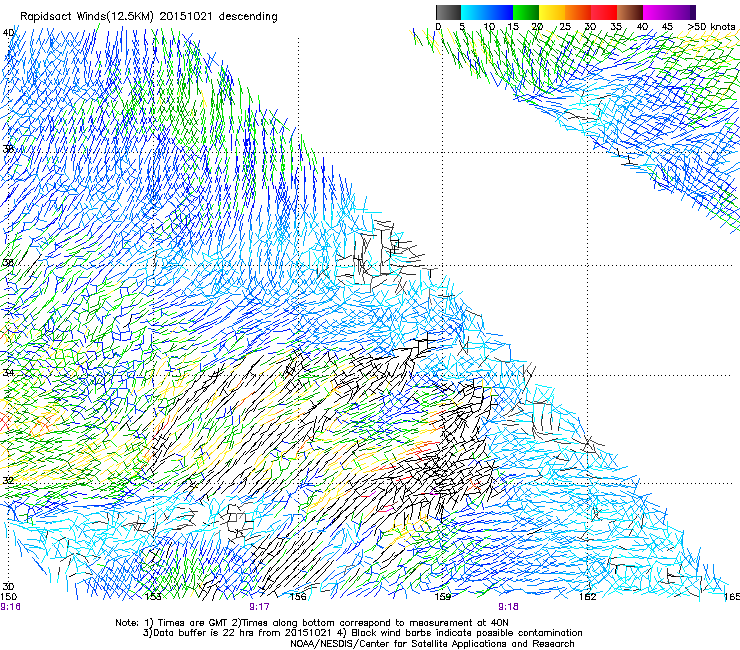
Task: Click note 'Data buffer is 22 hrs from 20151021'
Action: pos(242,633)
